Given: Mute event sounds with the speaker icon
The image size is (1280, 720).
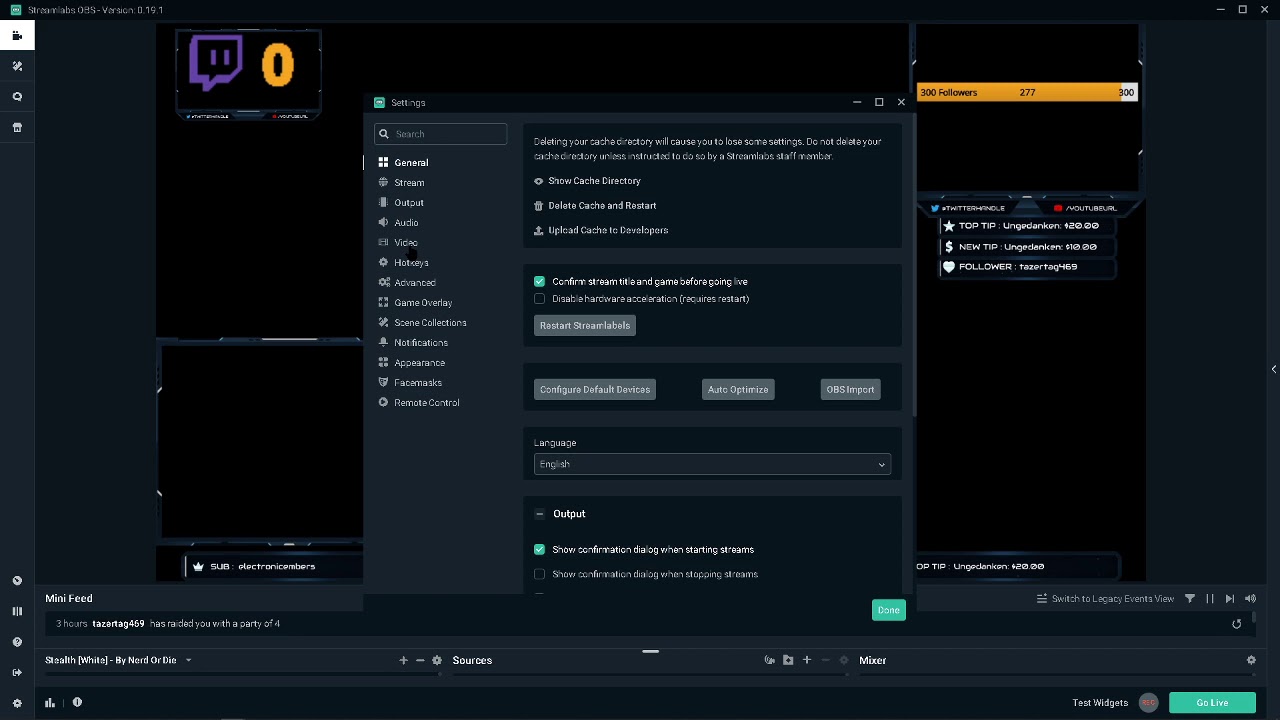Looking at the screenshot, I should (1250, 598).
